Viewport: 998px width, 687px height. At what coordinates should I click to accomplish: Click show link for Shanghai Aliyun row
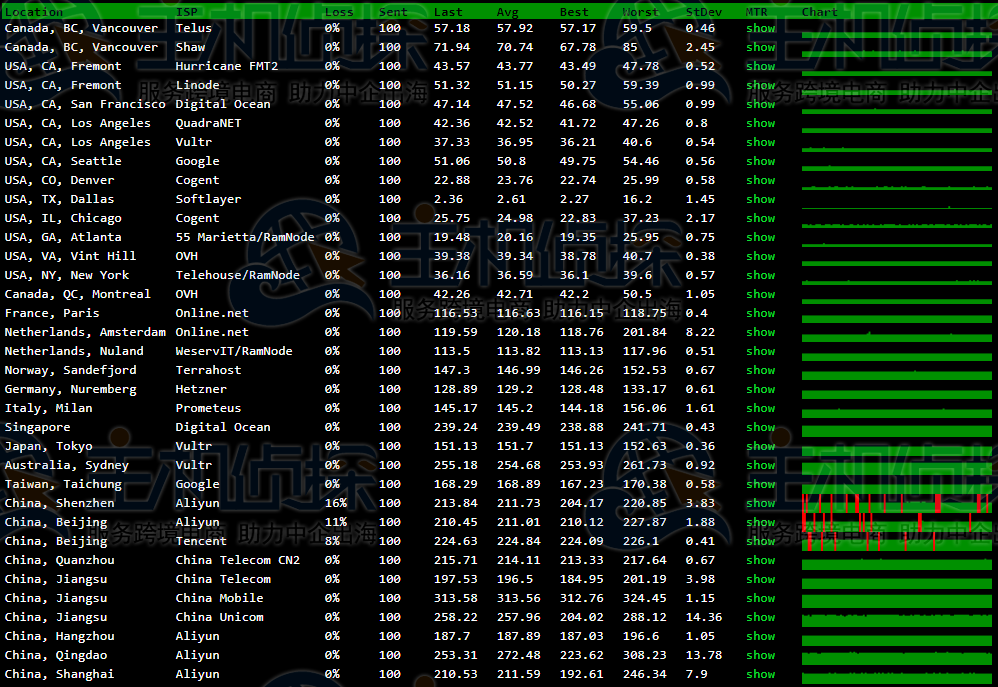coord(761,674)
